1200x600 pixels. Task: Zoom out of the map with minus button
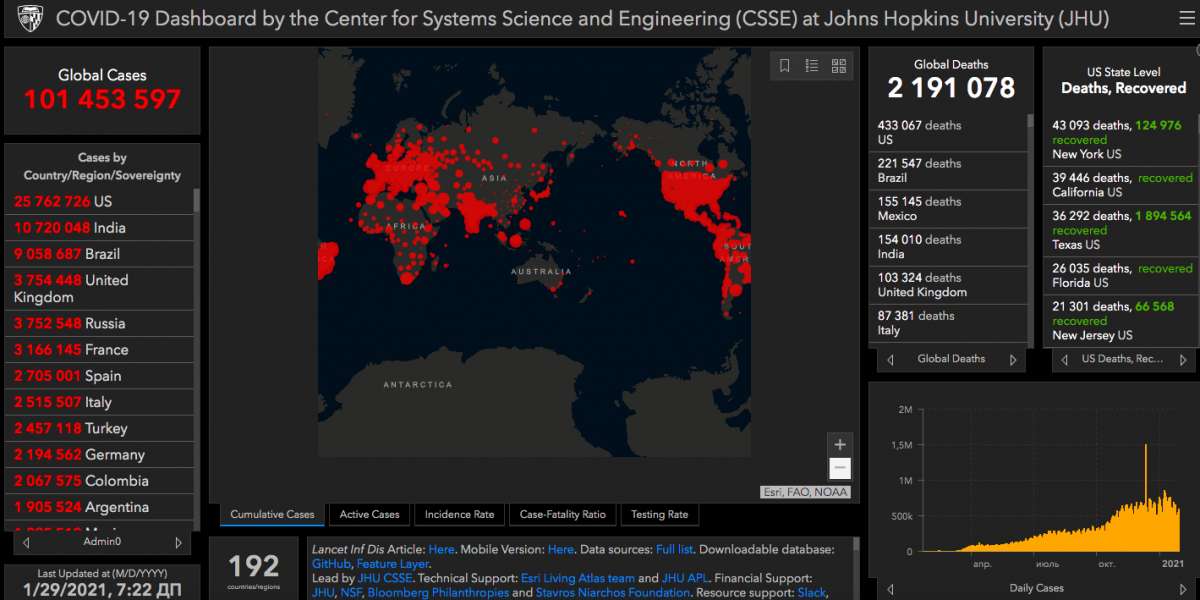coord(840,468)
